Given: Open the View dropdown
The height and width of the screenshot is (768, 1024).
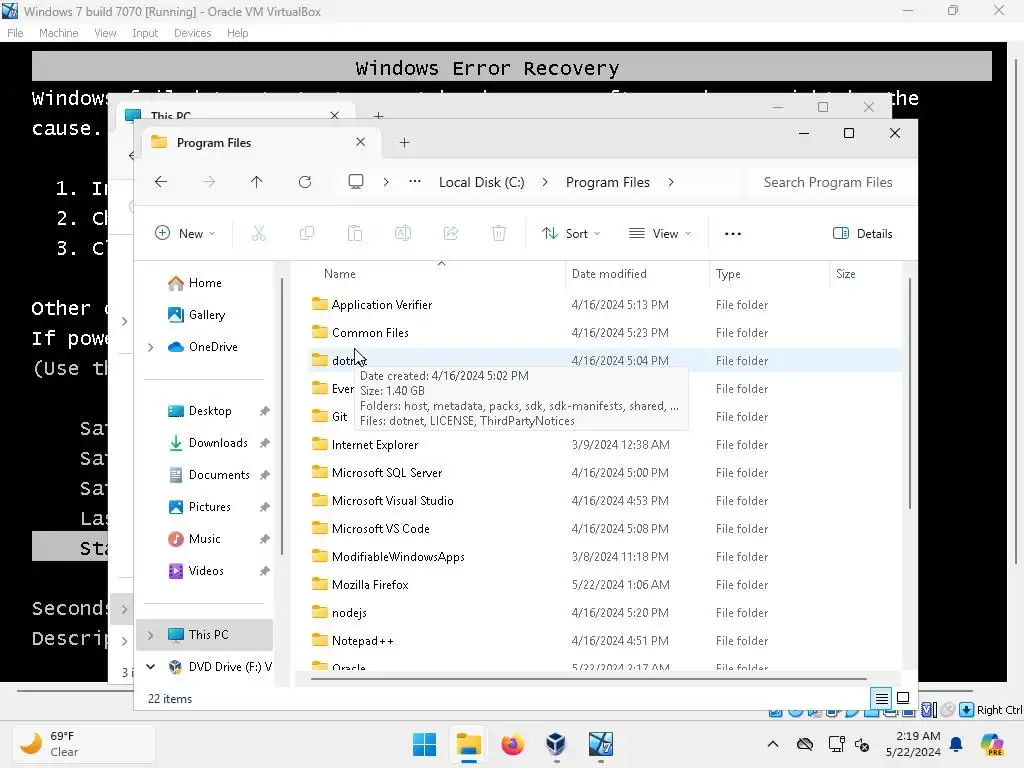Looking at the screenshot, I should click(x=660, y=234).
